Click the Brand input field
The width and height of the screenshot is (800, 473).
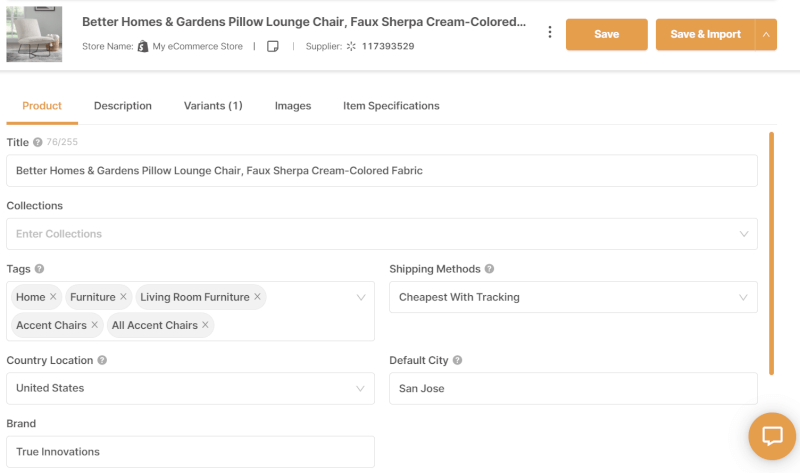[x=190, y=452]
